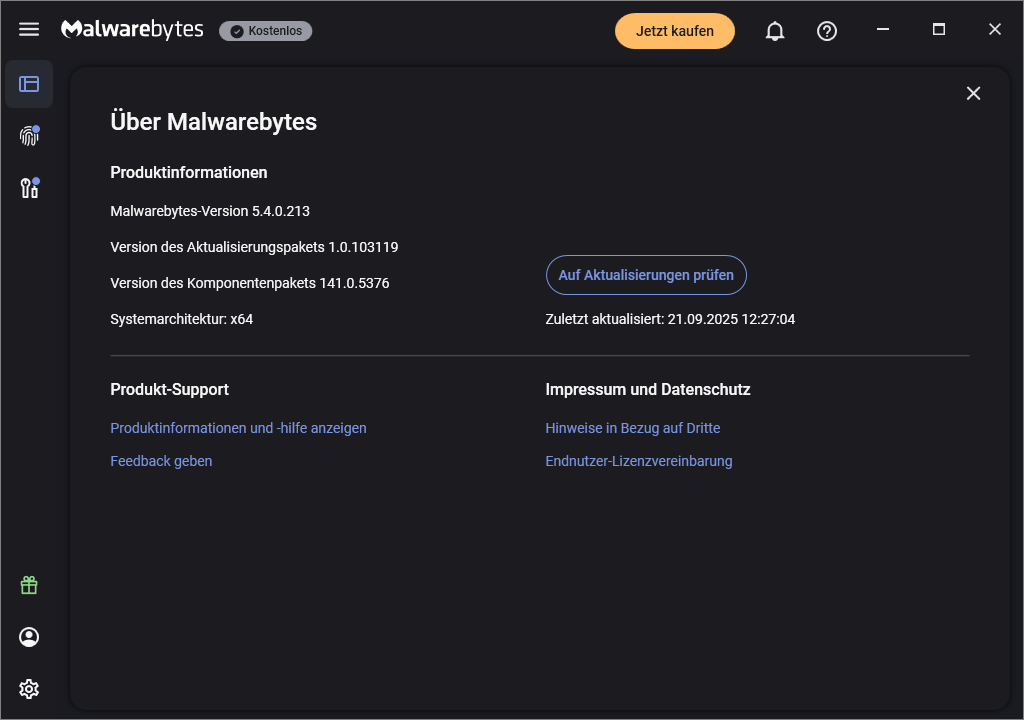Screen dimensions: 1024x720
Task: Click the green gift icon
Action: click(x=29, y=585)
